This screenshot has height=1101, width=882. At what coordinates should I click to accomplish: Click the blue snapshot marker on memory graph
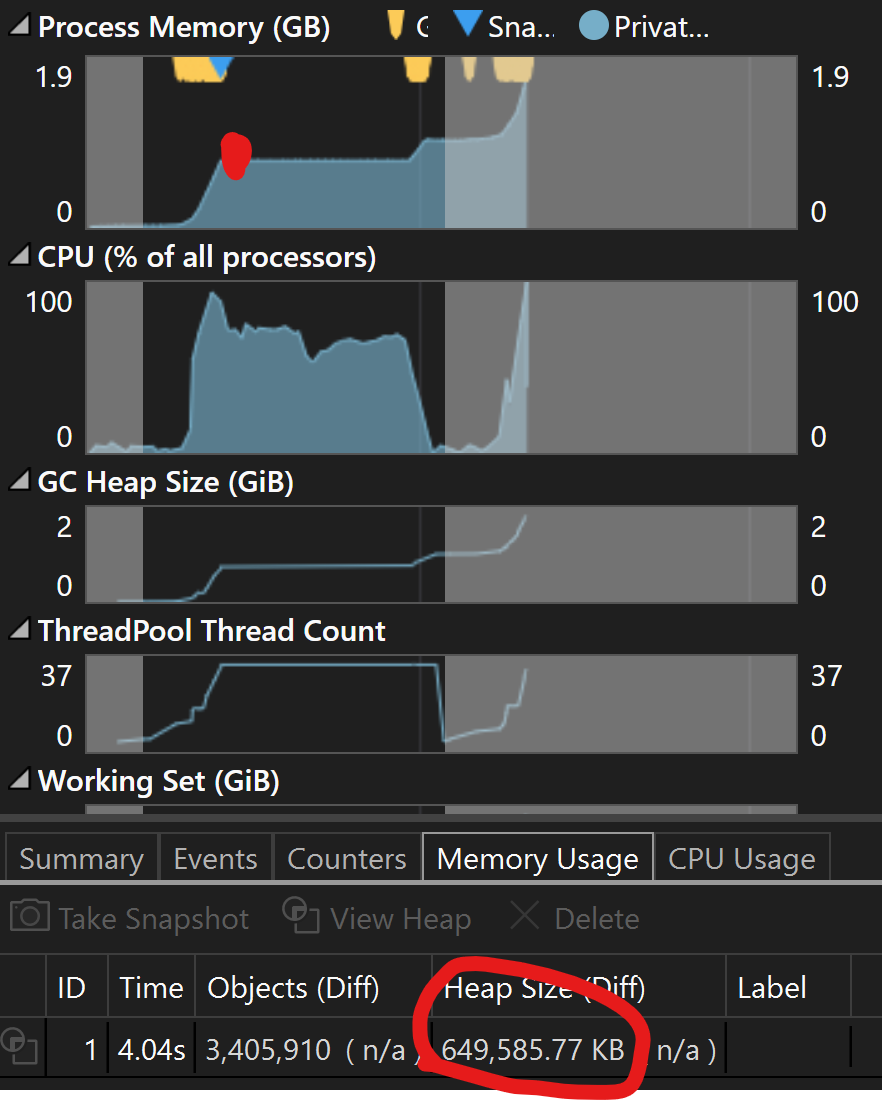click(220, 68)
